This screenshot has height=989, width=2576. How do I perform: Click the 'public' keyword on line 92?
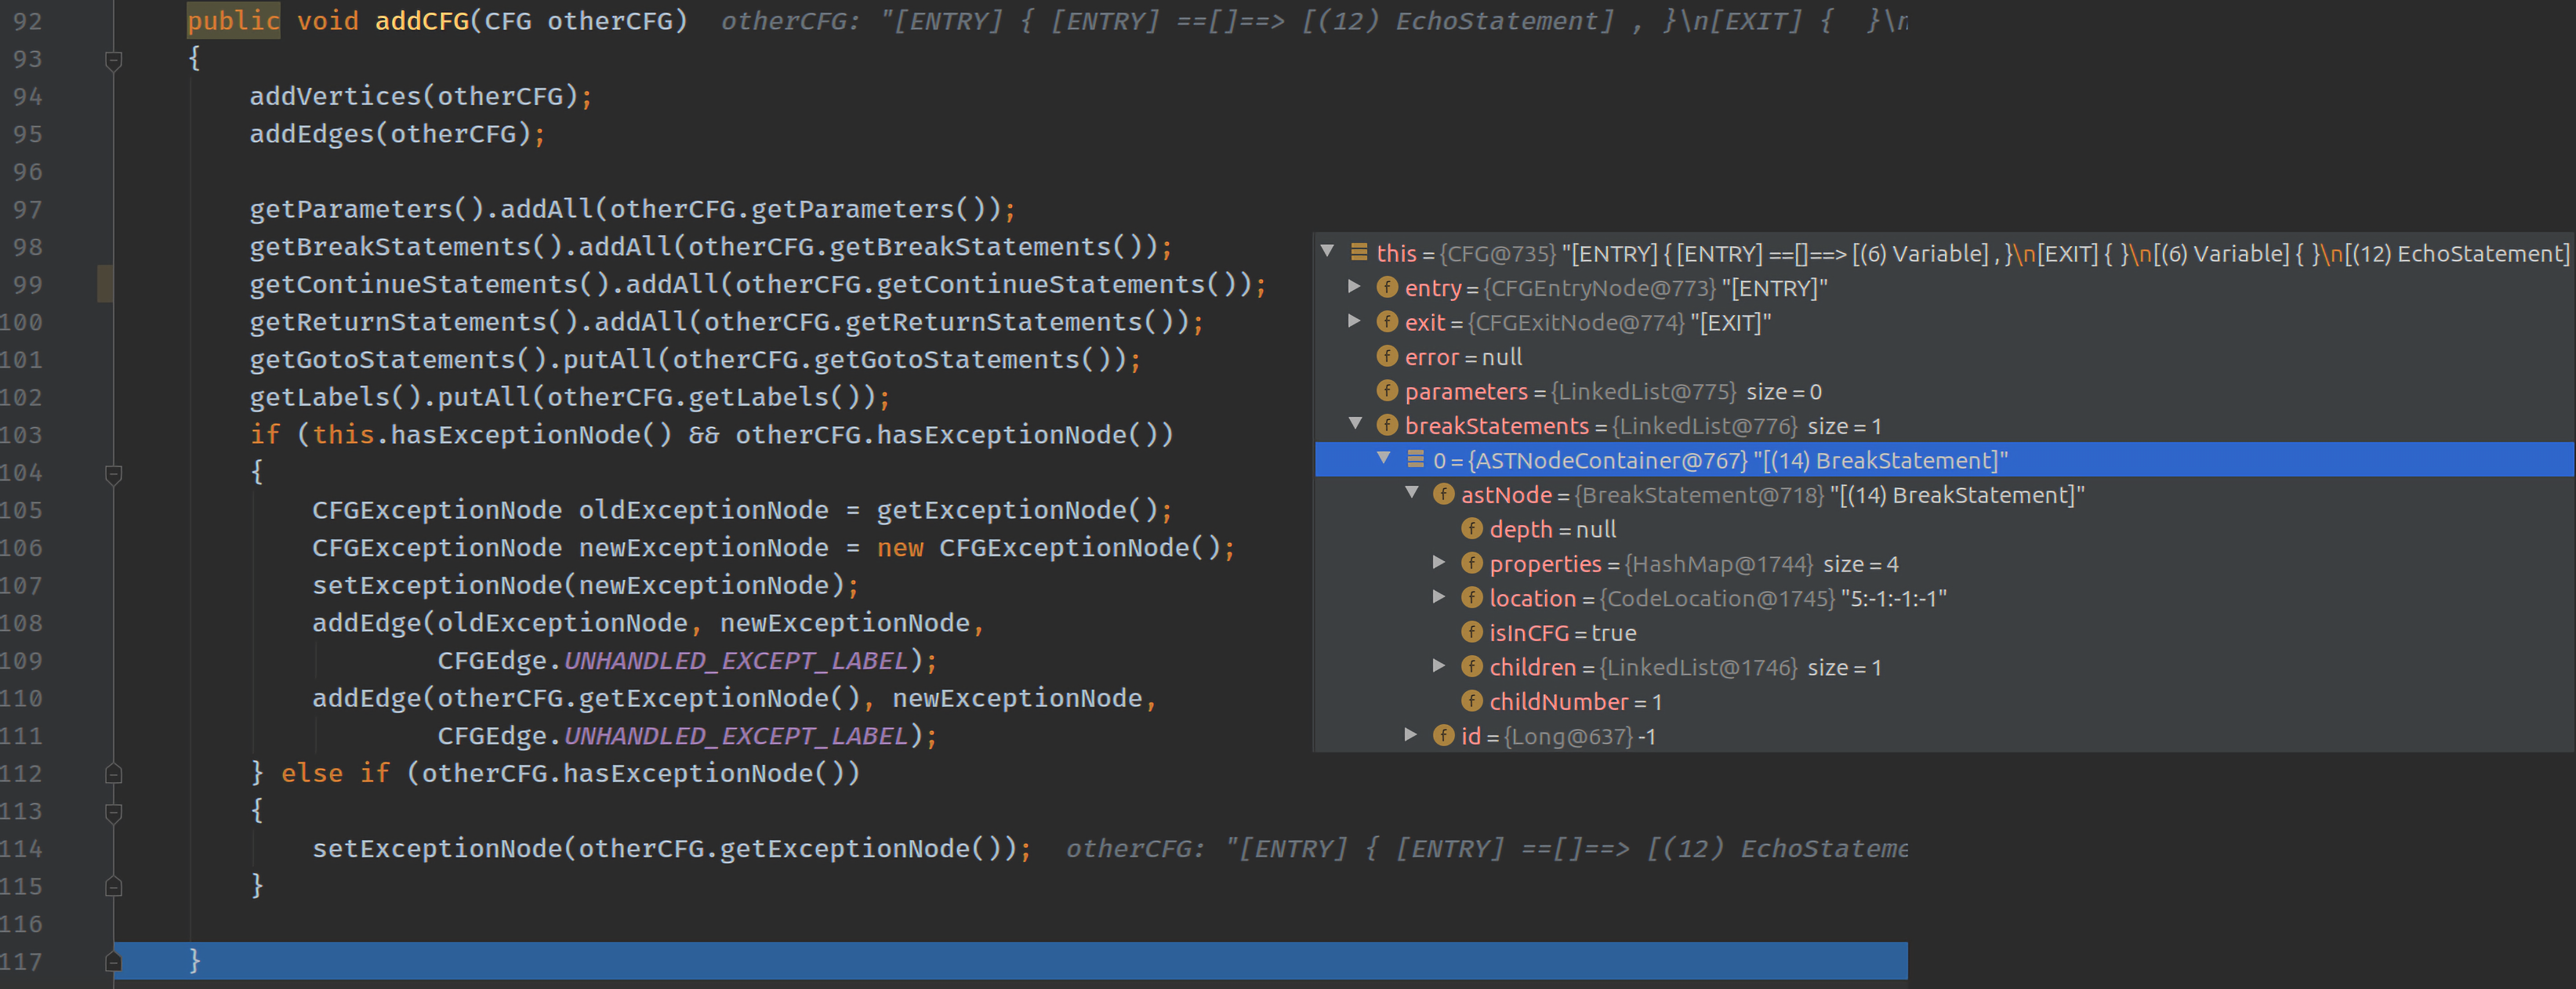(233, 21)
